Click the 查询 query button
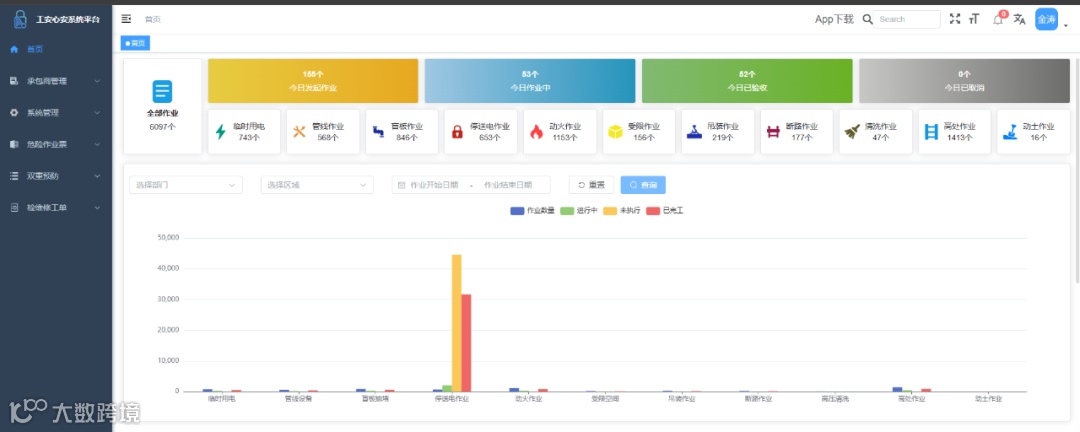The width and height of the screenshot is (1080, 432). [643, 185]
